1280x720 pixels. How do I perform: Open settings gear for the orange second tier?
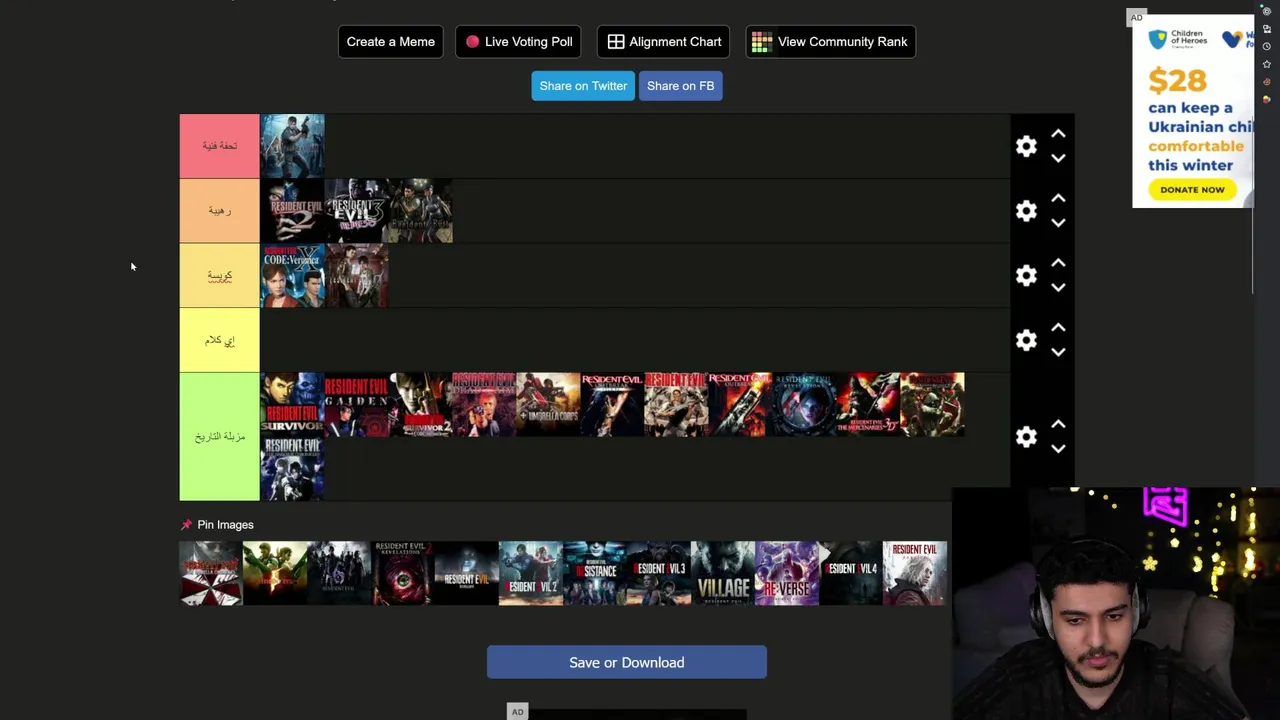[1026, 211]
